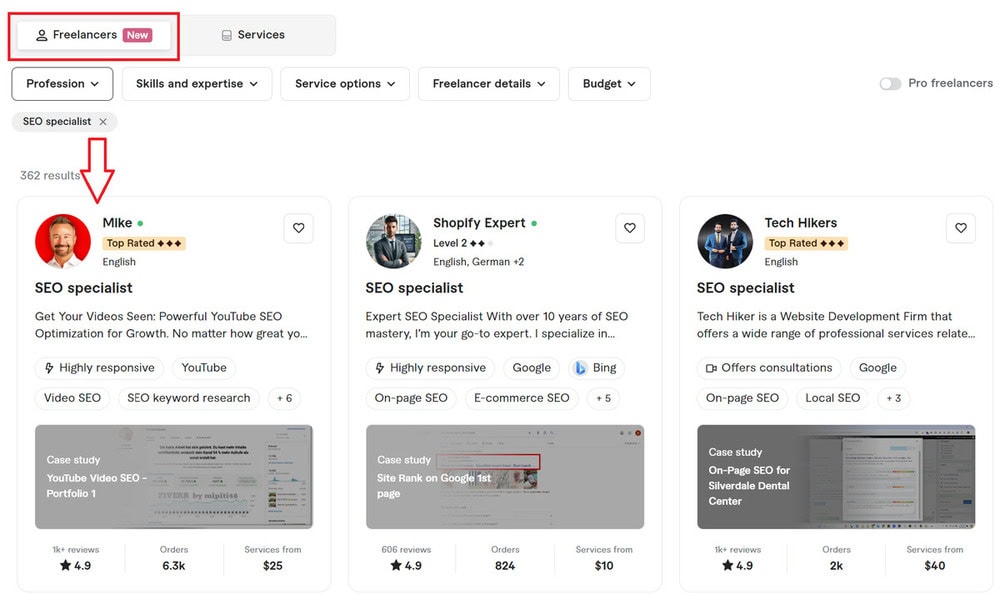Click the $10 services from price
The width and height of the screenshot is (1000, 595).
(604, 566)
